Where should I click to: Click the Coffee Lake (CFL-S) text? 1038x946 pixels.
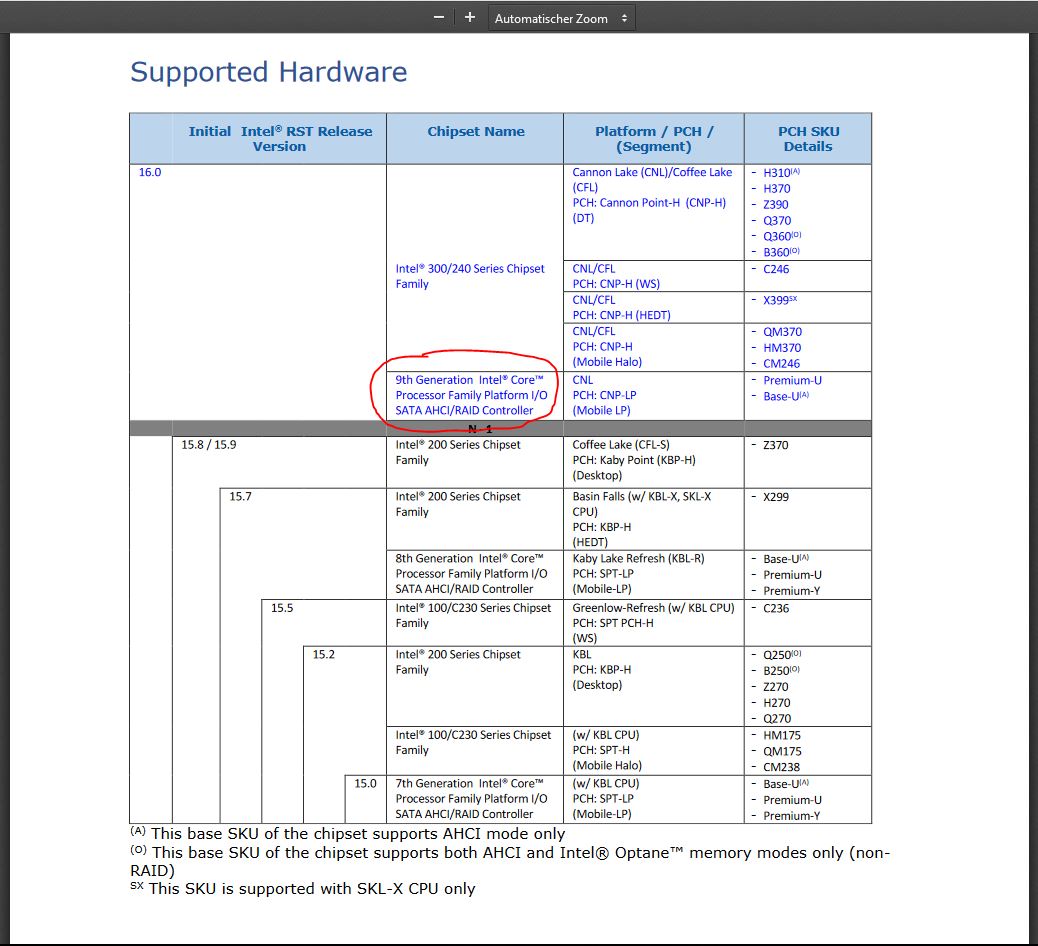tap(621, 445)
